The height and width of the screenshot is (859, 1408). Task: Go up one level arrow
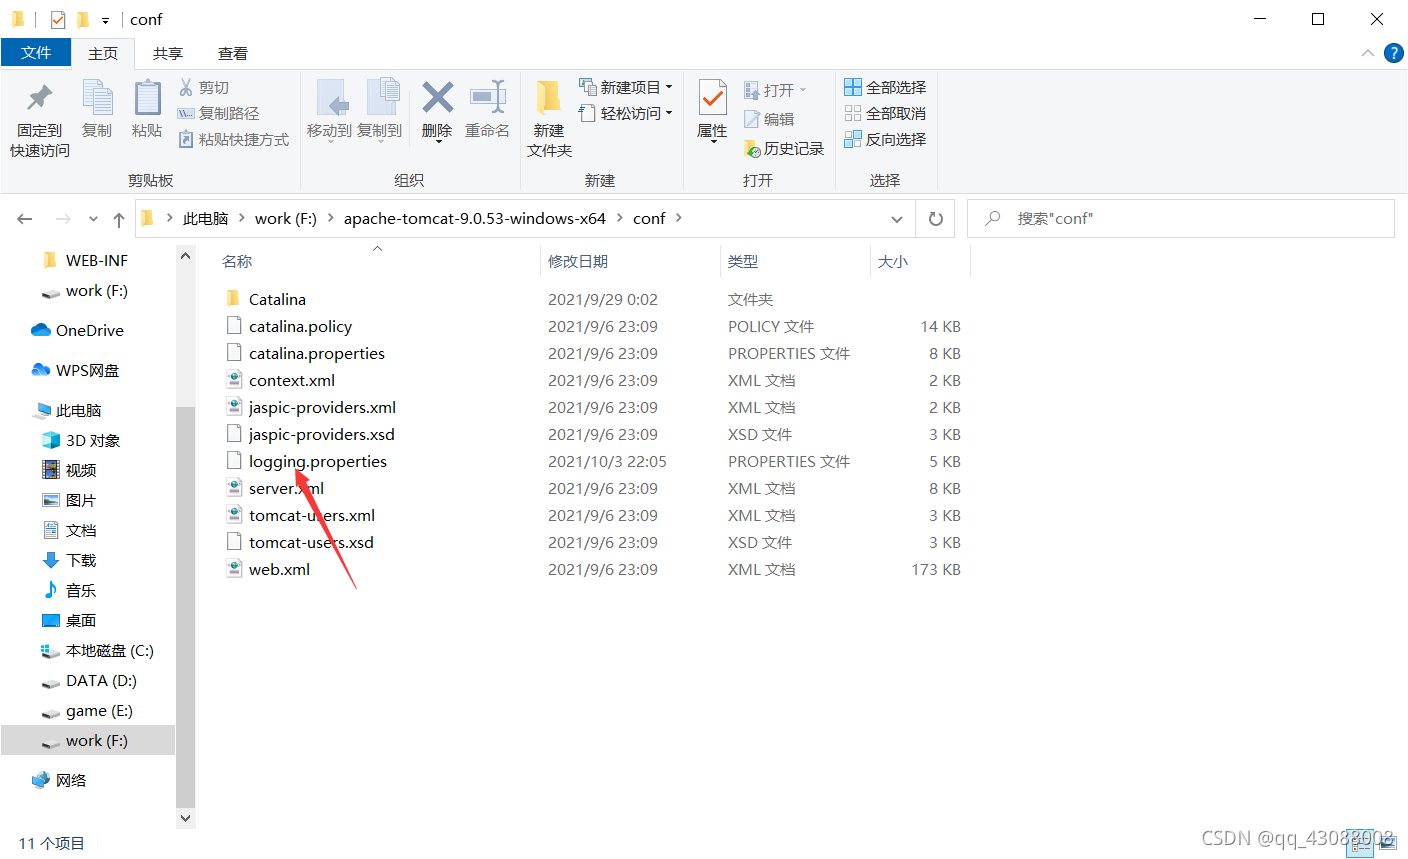click(x=119, y=219)
